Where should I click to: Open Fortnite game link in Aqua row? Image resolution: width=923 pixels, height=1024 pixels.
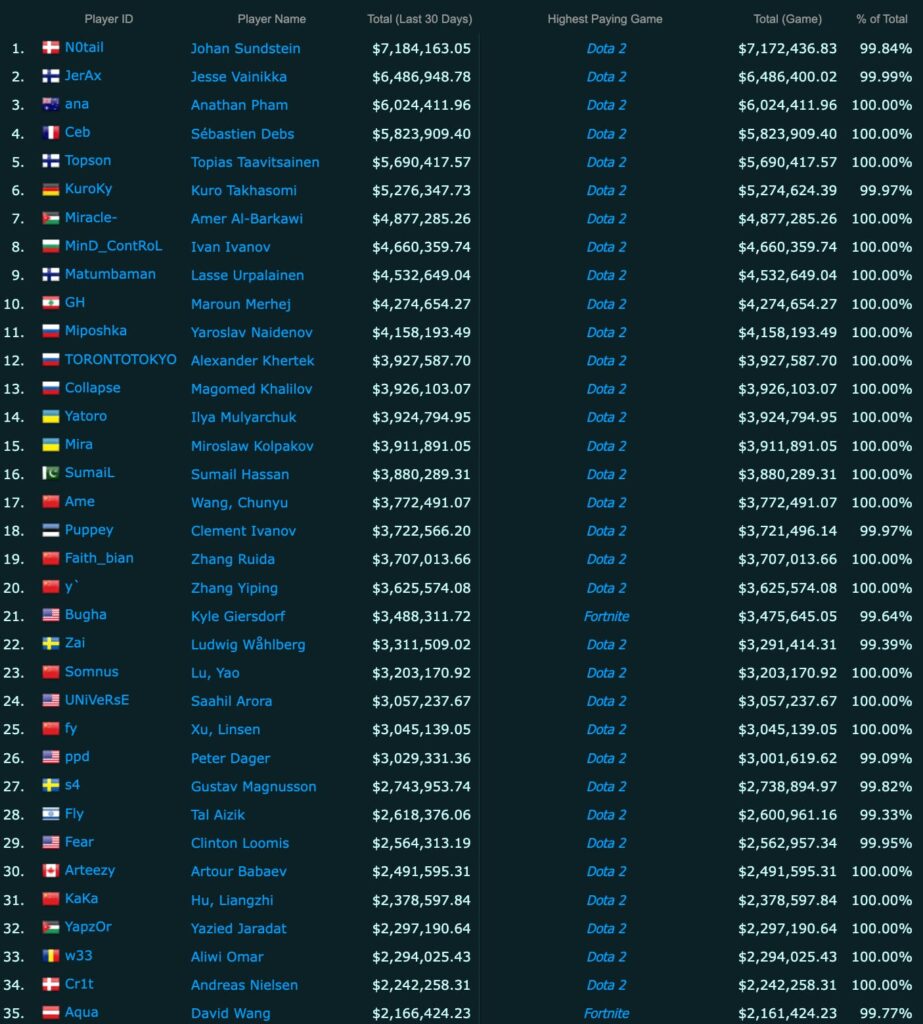click(x=606, y=1014)
